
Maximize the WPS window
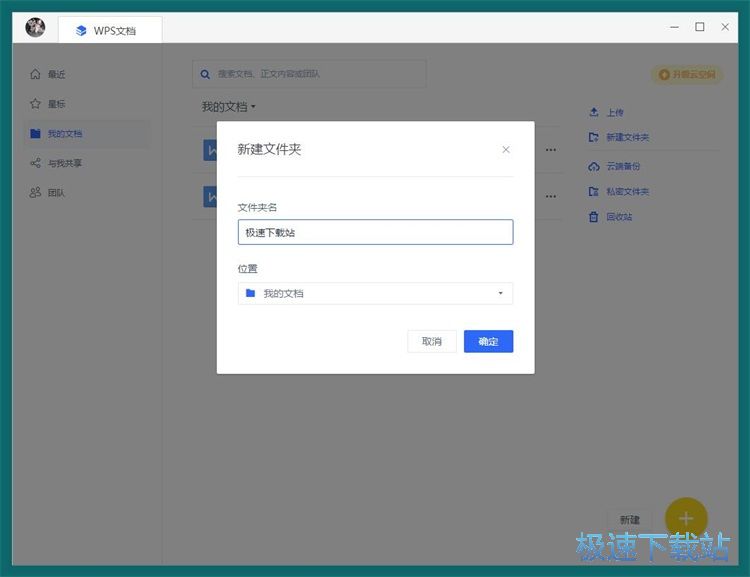pyautogui.click(x=700, y=27)
